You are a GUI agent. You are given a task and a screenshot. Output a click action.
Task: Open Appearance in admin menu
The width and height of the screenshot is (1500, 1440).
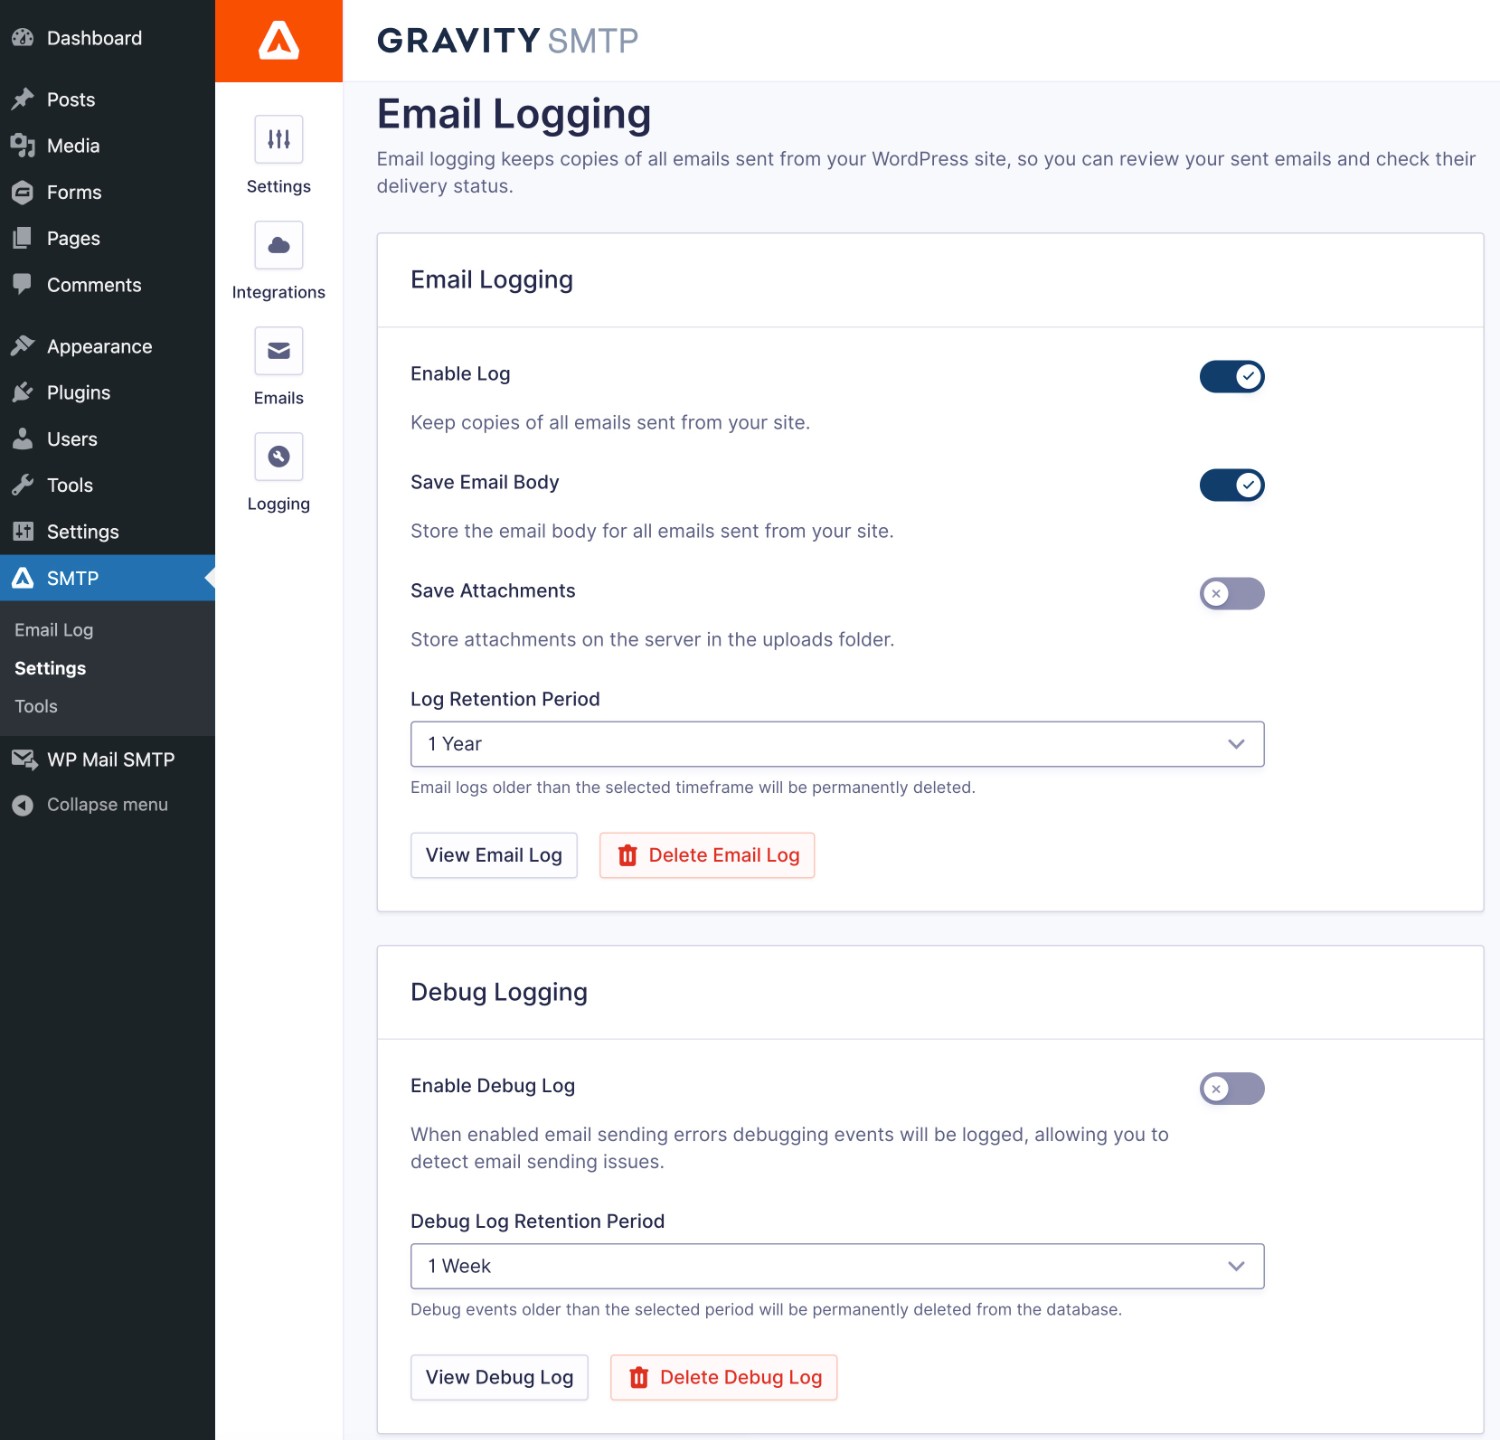pos(99,346)
